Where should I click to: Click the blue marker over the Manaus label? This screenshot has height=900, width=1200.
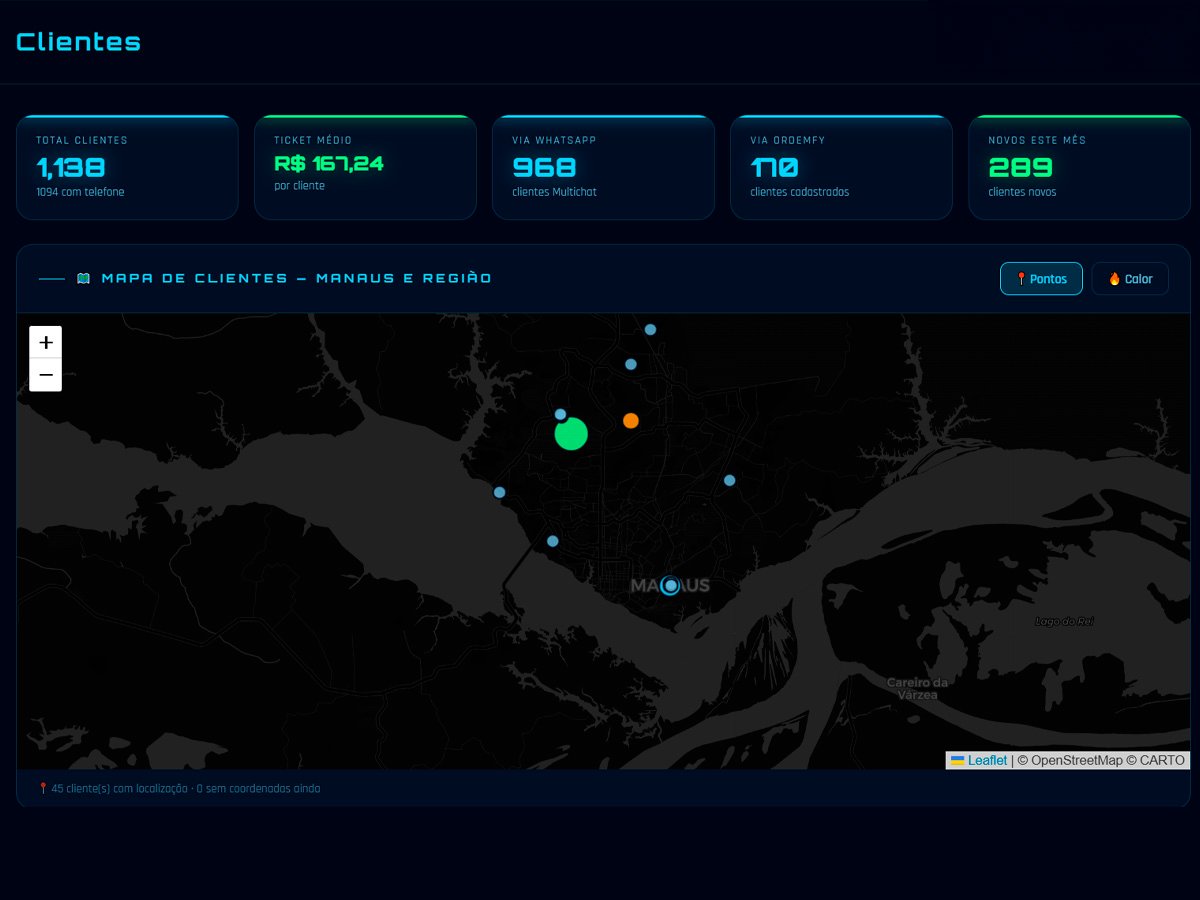671,586
